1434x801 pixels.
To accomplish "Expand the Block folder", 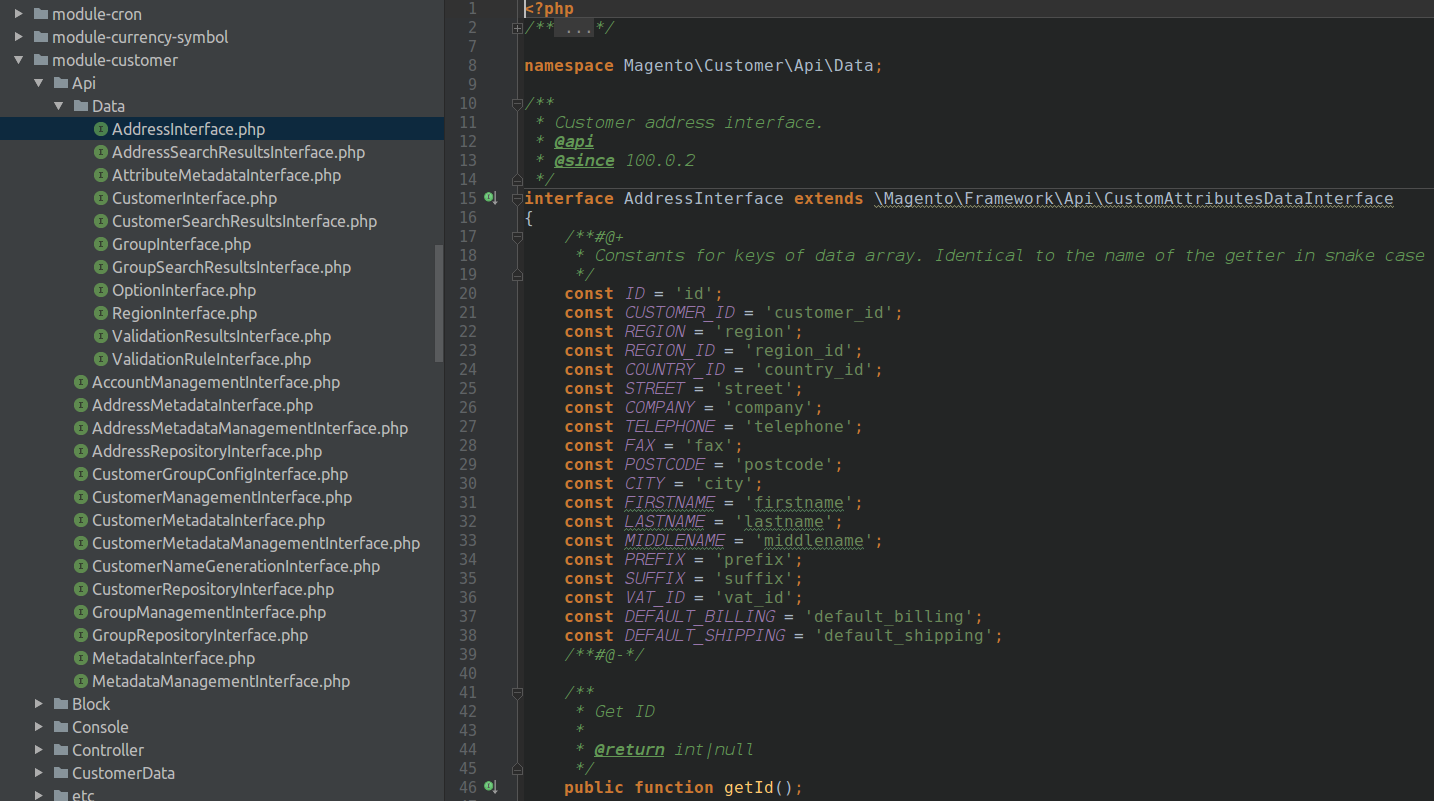I will tap(39, 704).
